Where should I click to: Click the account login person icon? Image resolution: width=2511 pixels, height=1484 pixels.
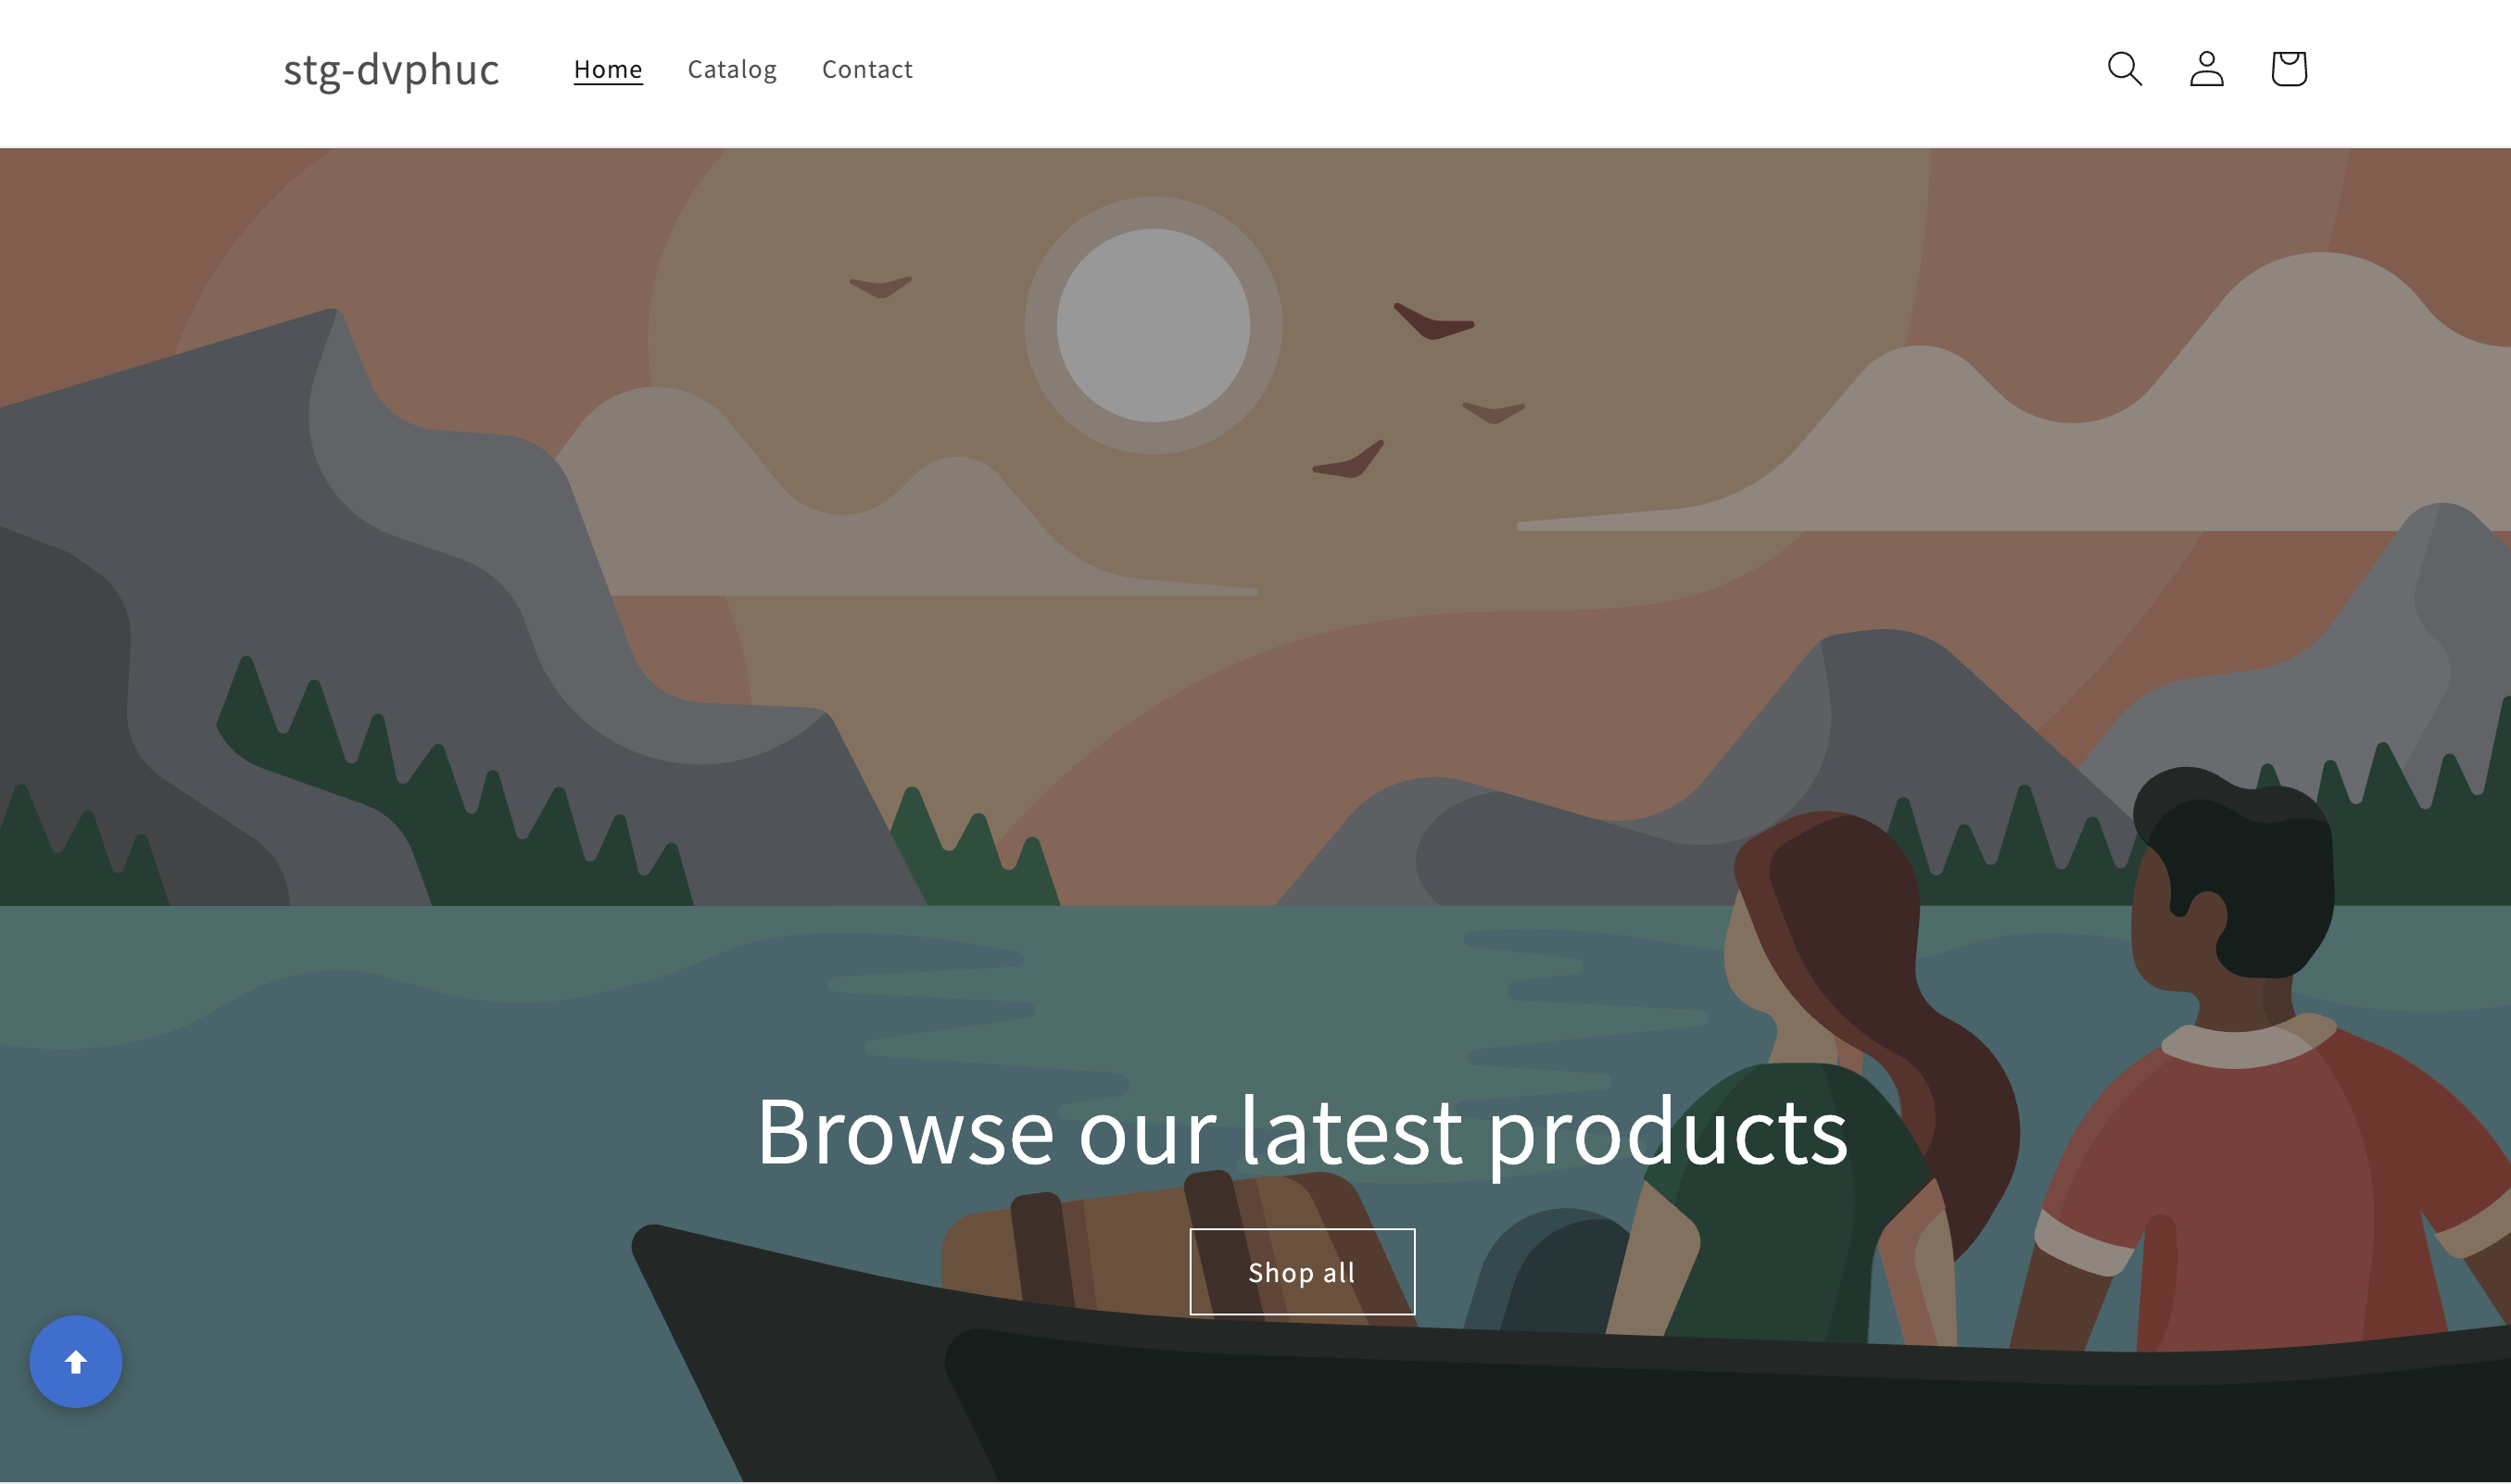tap(2206, 69)
